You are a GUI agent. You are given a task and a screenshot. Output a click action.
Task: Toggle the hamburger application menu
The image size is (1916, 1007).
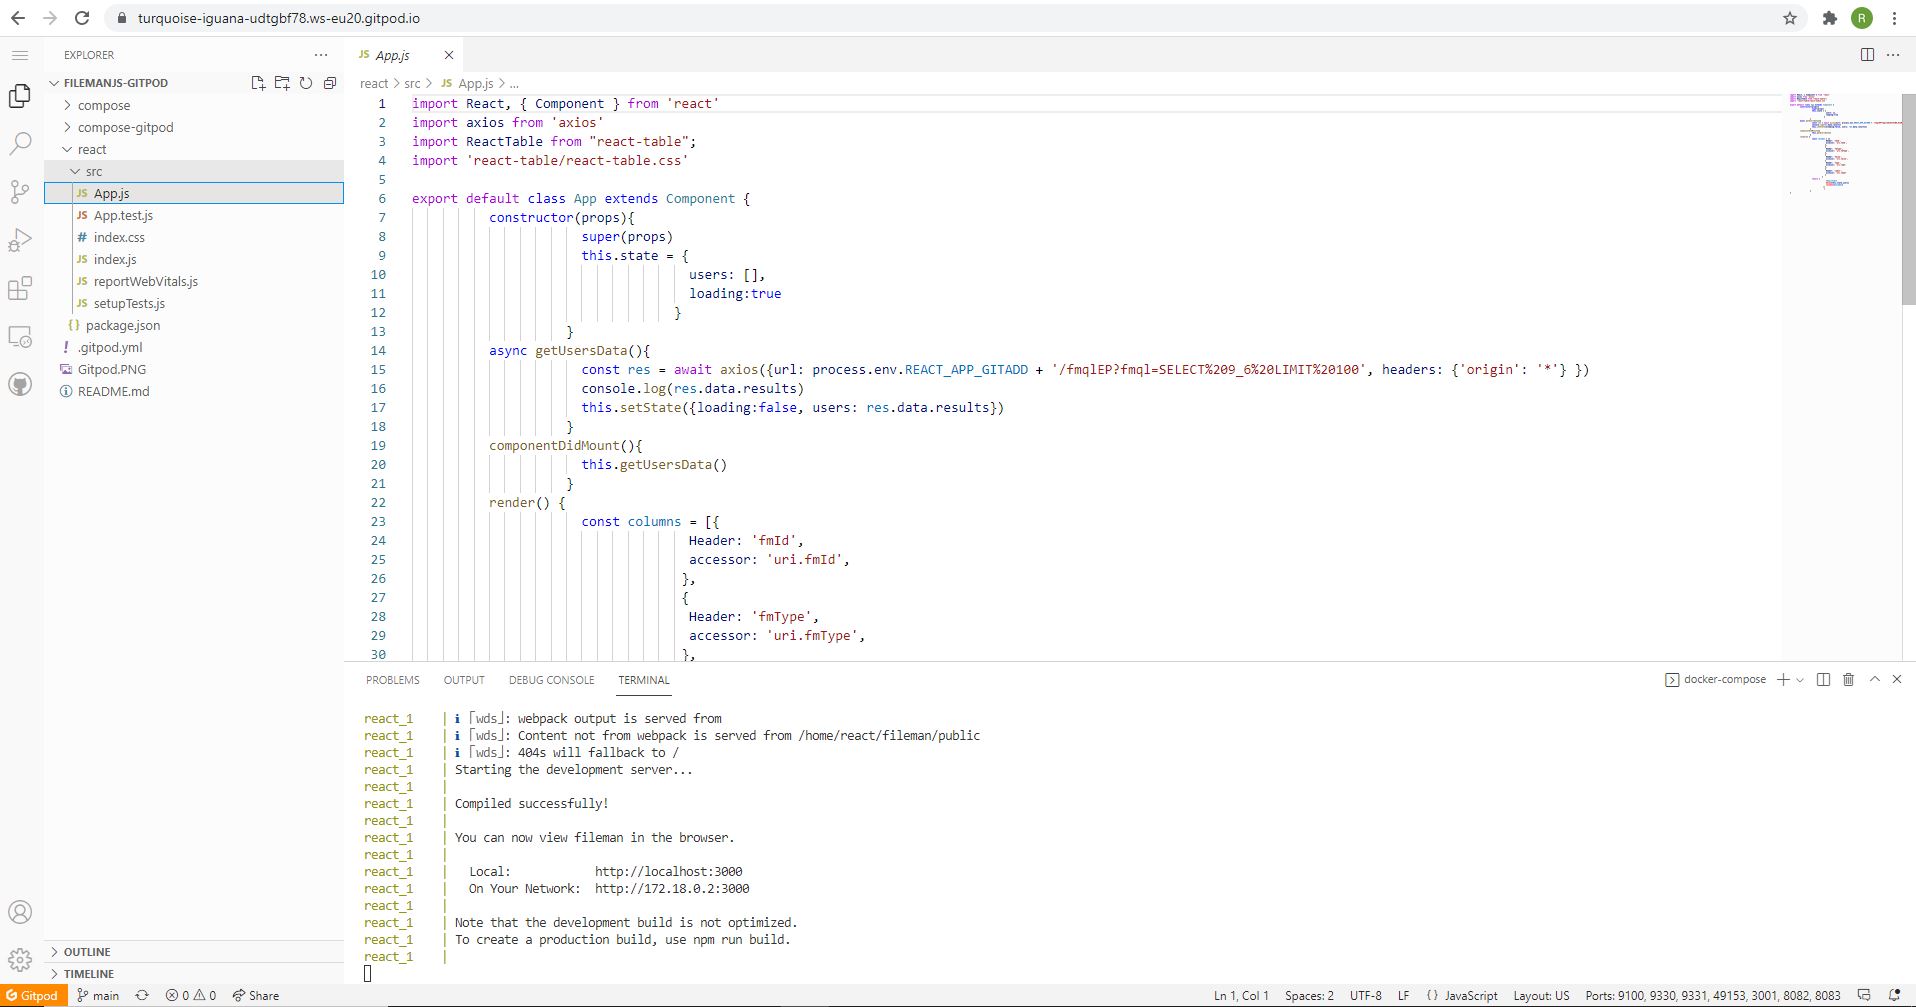click(20, 55)
